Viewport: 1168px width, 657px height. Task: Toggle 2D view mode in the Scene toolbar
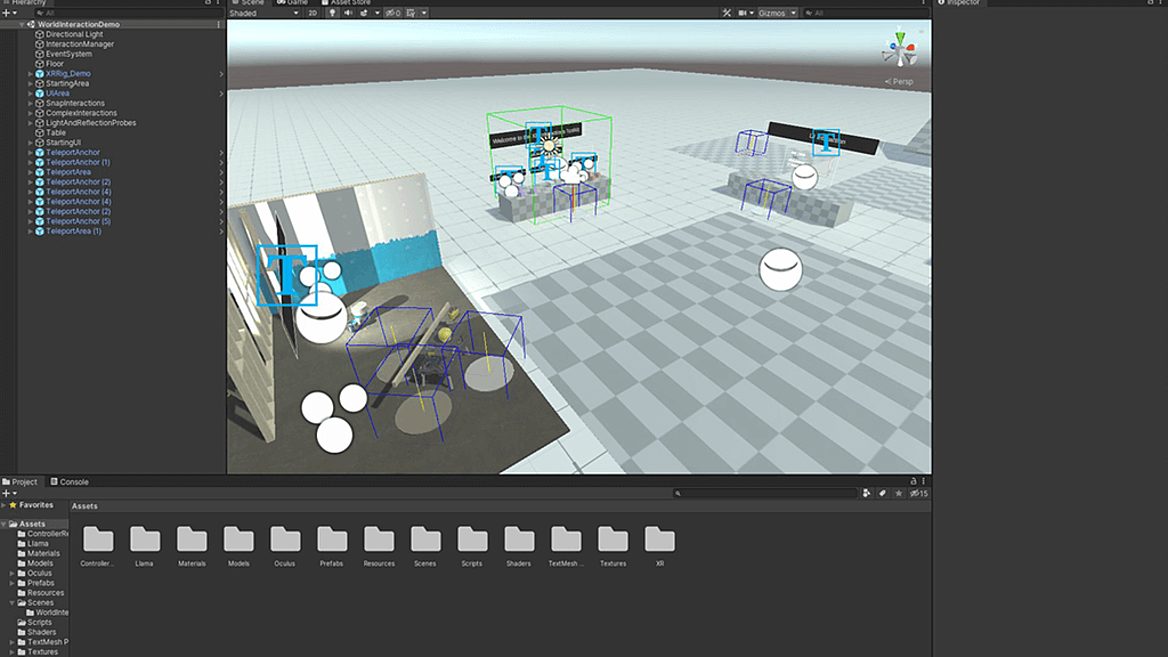(x=313, y=13)
